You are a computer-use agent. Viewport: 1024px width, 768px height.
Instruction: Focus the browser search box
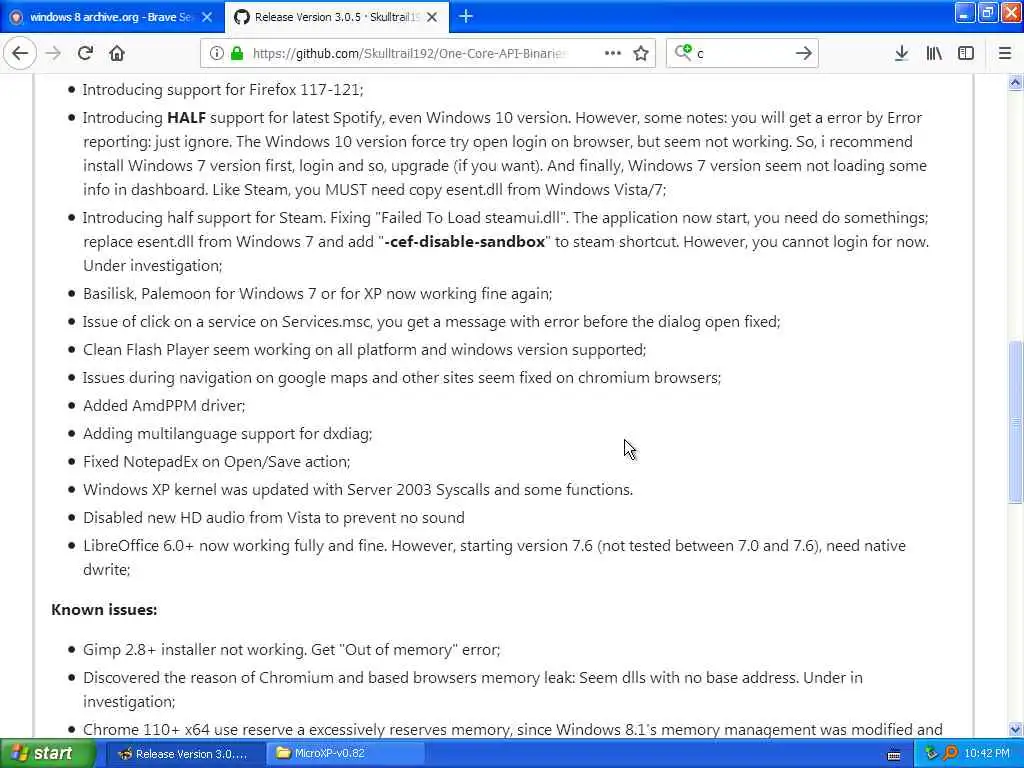click(x=743, y=54)
